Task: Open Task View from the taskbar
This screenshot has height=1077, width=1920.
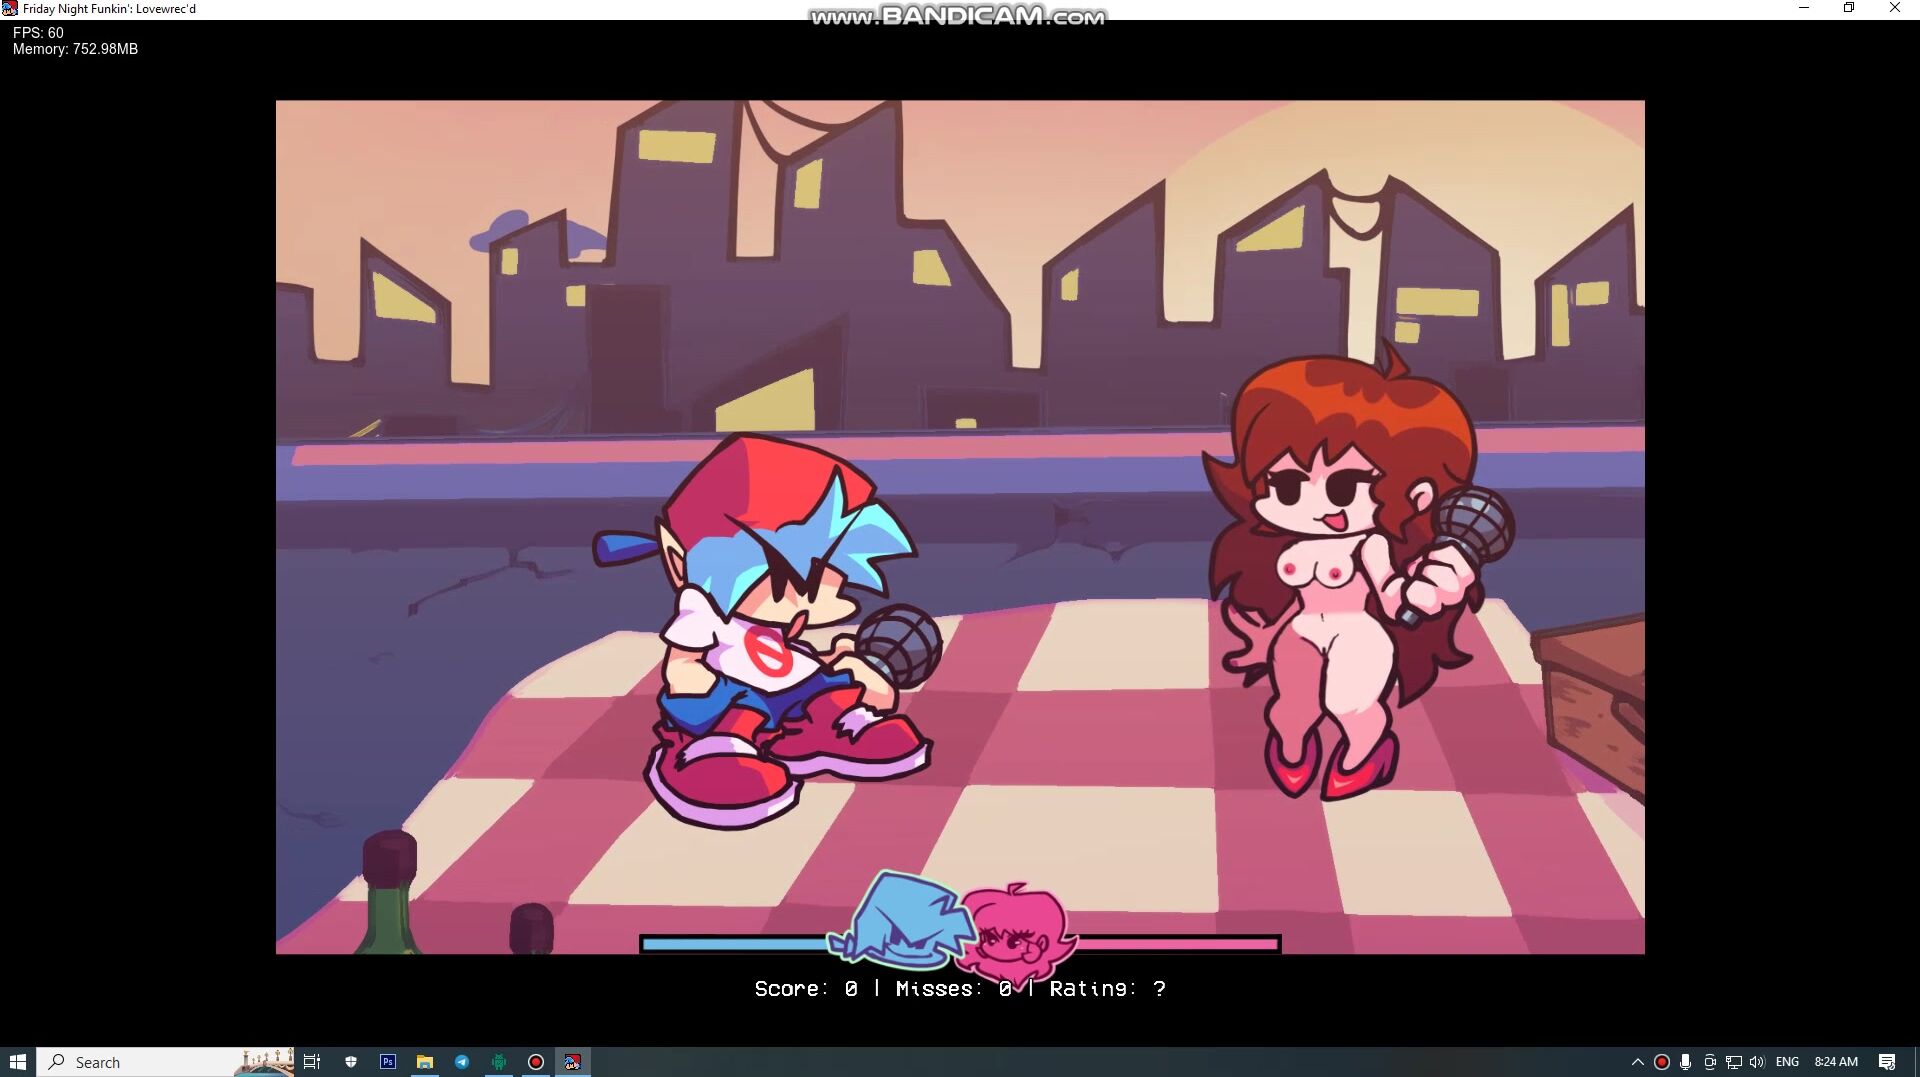Action: 312,1062
